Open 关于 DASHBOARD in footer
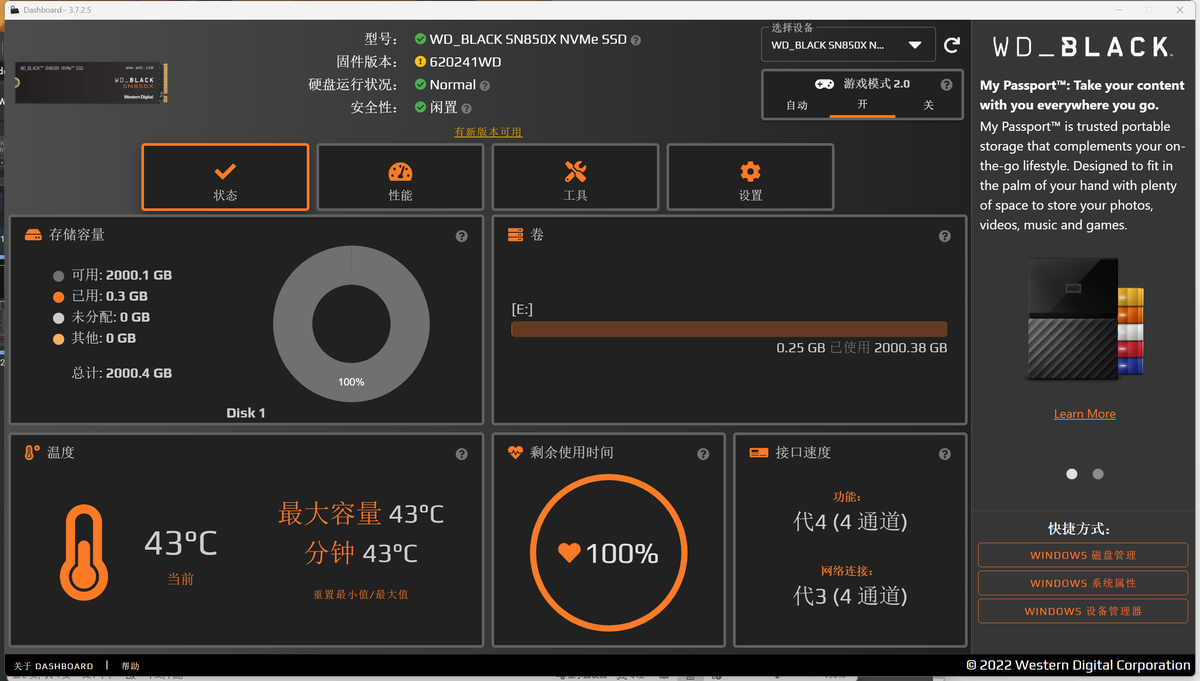The image size is (1200, 681). [x=53, y=666]
